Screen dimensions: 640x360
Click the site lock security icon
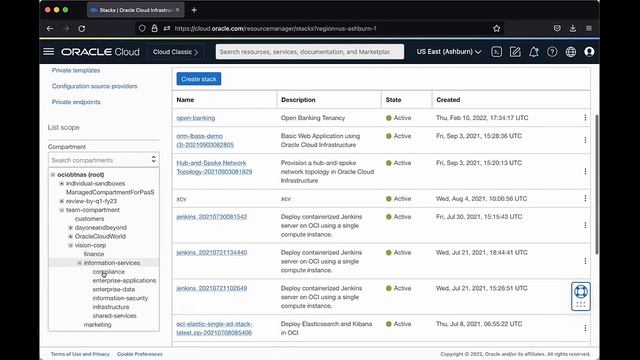154,28
